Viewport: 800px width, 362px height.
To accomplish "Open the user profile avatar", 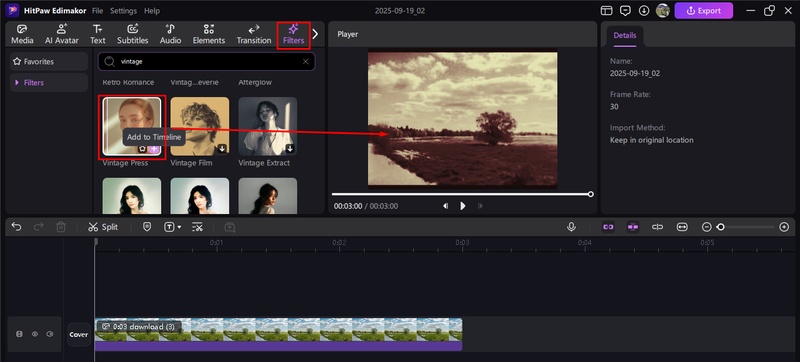I will click(662, 11).
